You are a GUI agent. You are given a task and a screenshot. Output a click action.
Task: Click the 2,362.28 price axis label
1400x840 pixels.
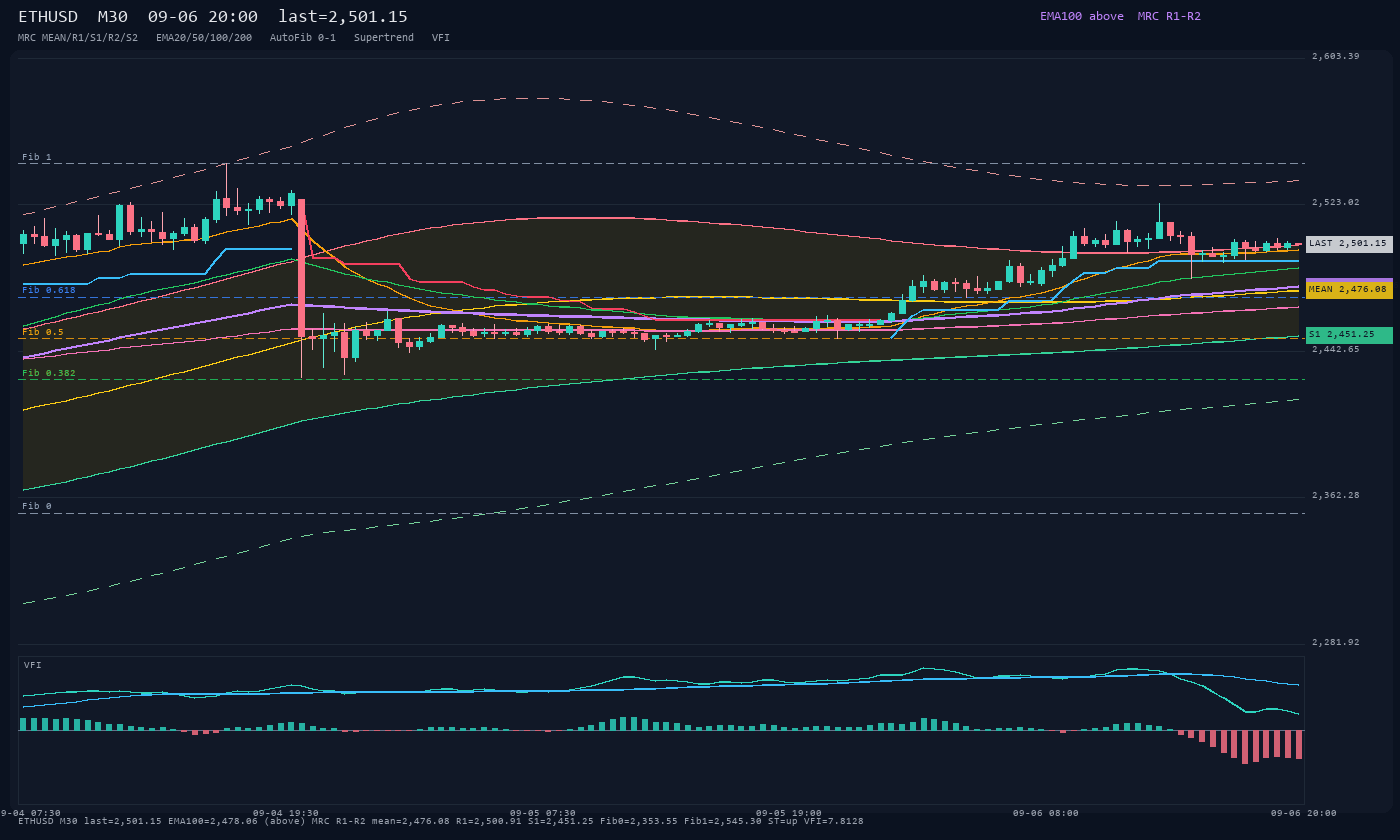[1336, 495]
